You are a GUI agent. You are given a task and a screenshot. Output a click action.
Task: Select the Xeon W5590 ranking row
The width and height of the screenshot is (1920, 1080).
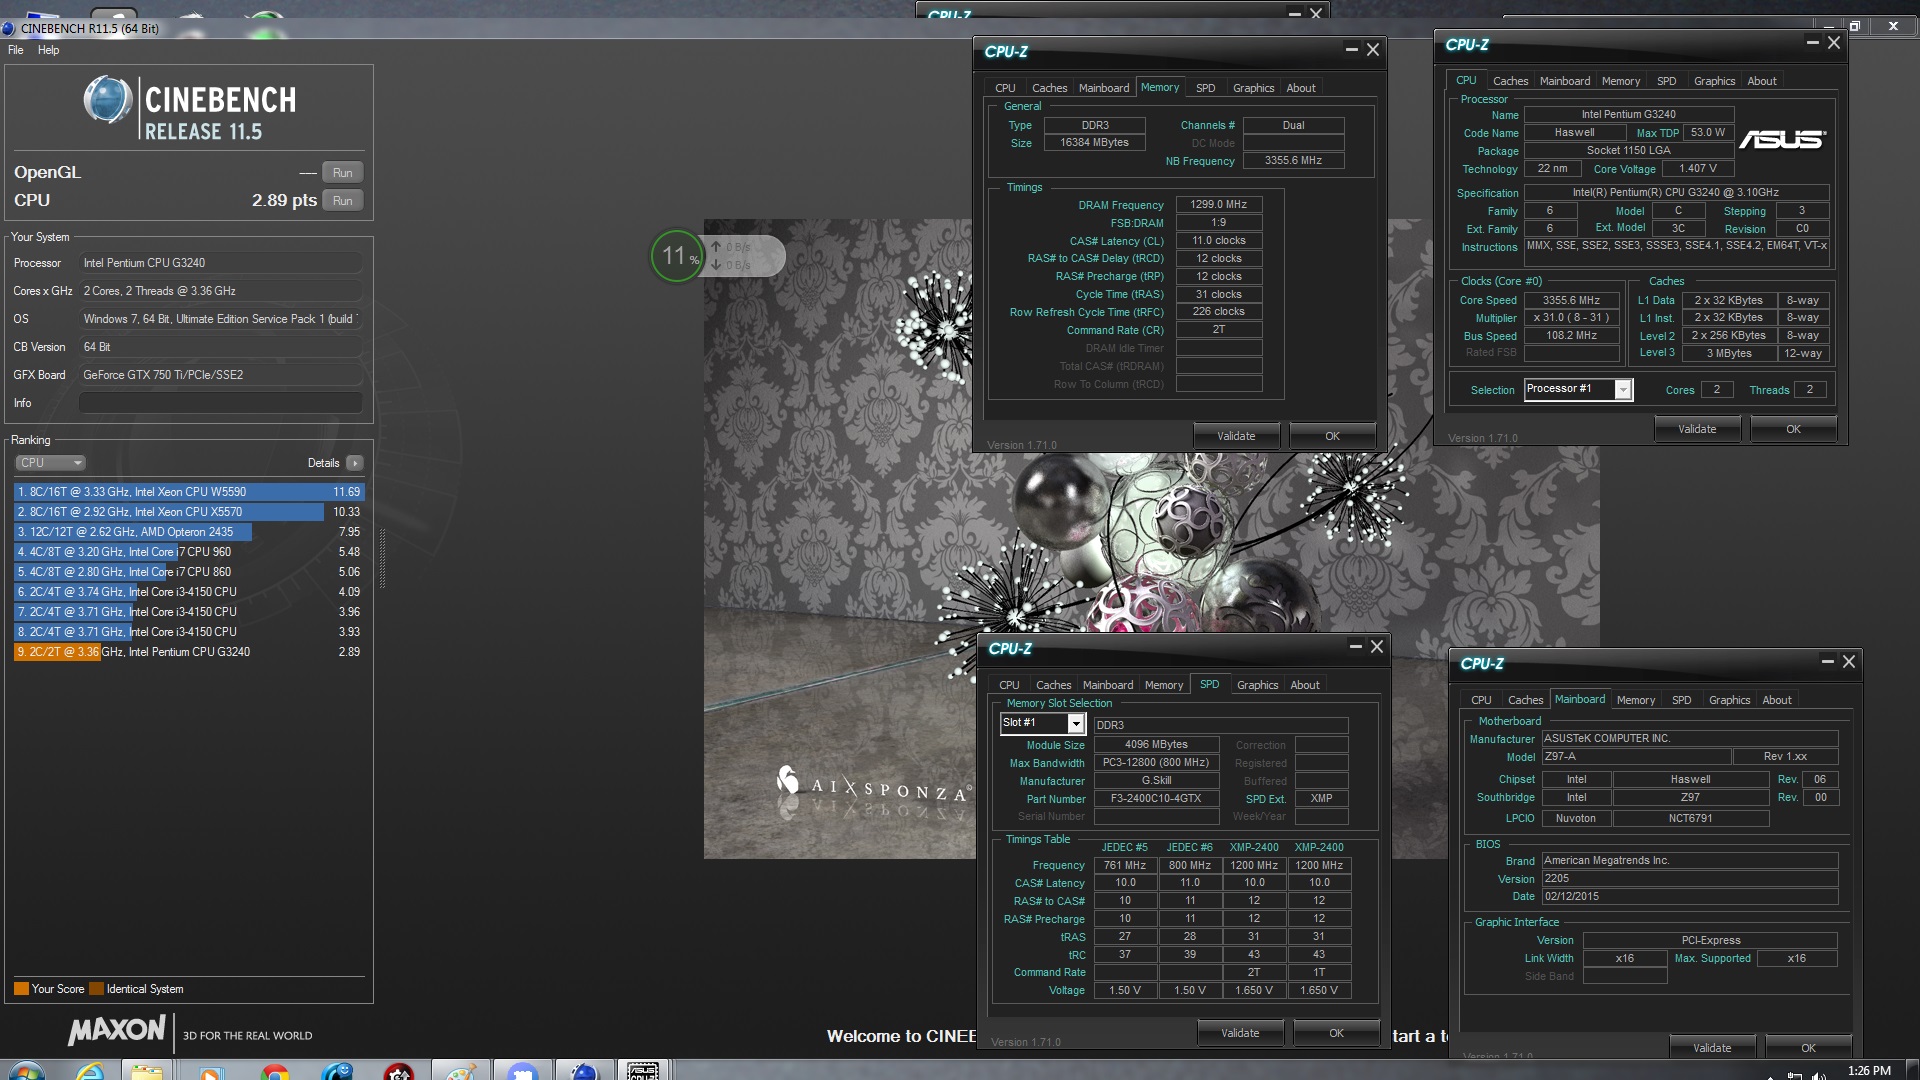[x=189, y=492]
